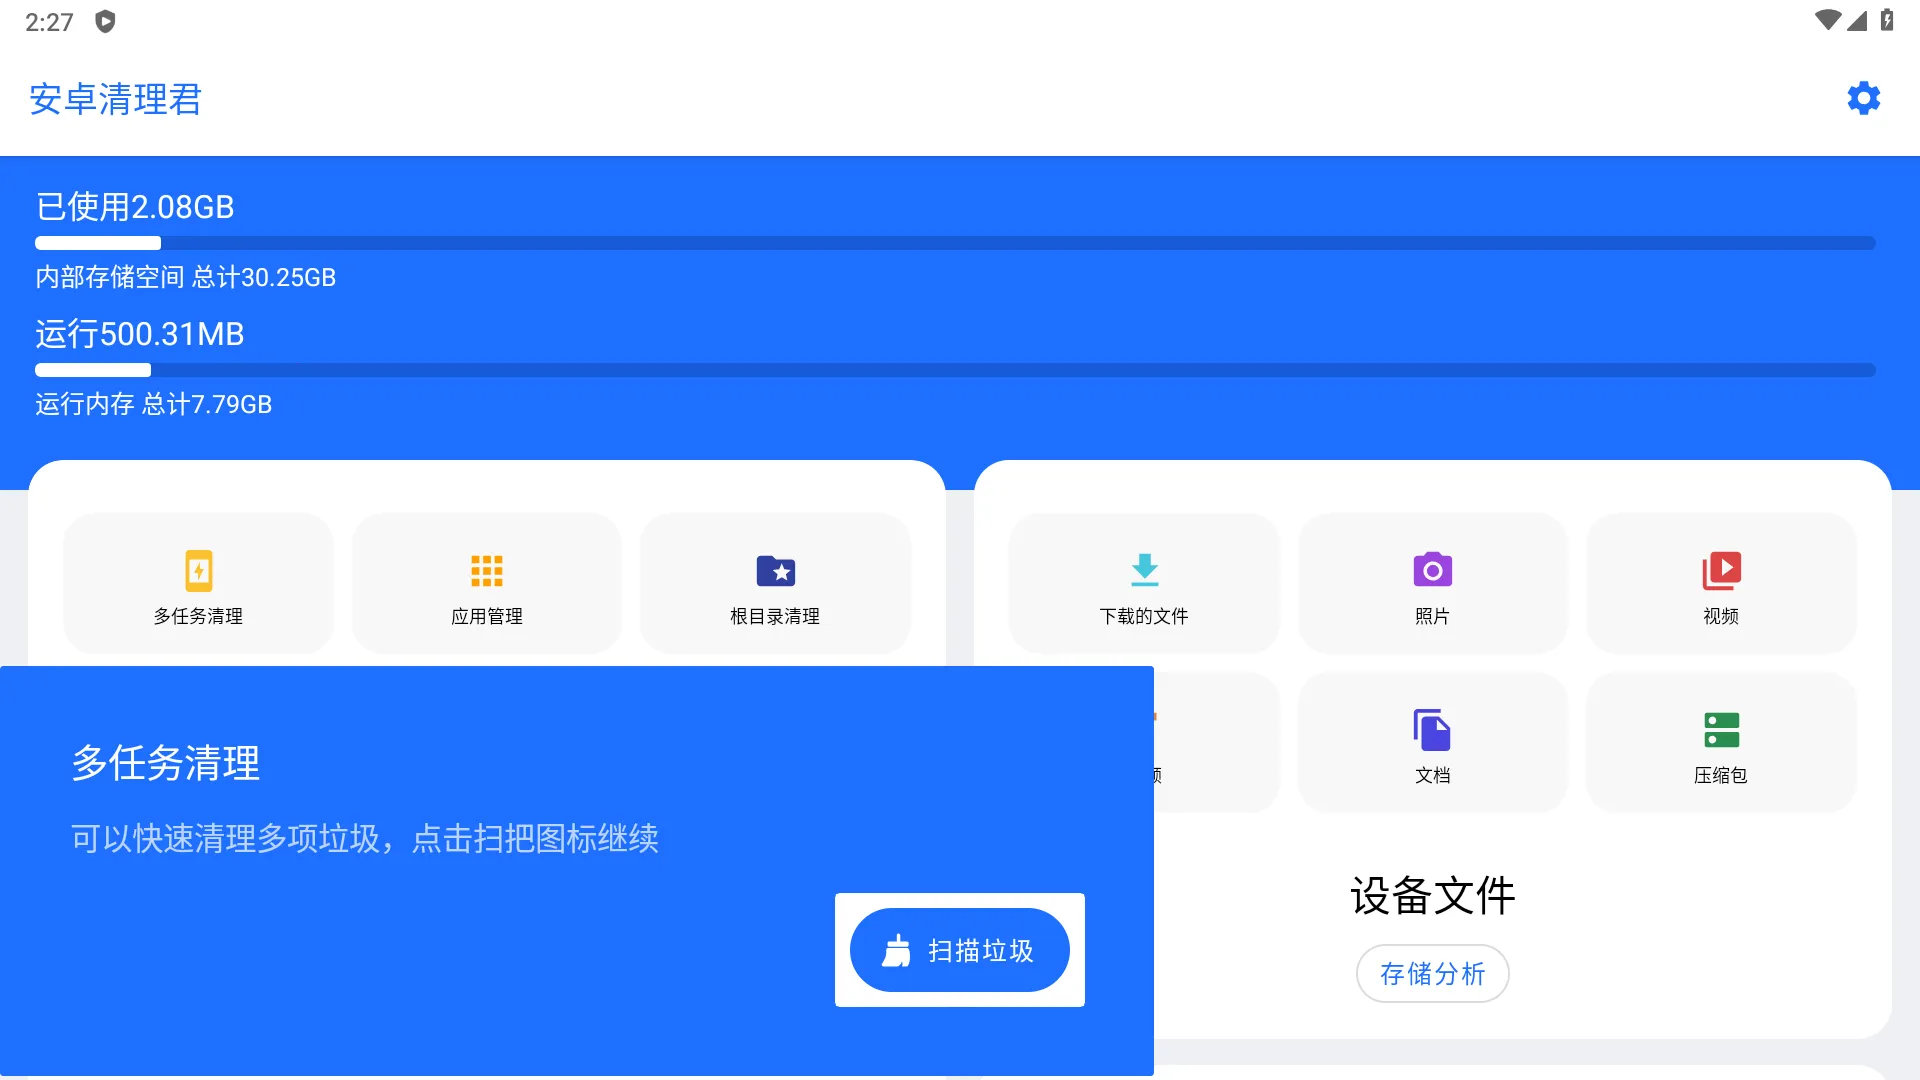Click the running memory usage bar
Viewport: 1920px width, 1080px height.
[955, 370]
